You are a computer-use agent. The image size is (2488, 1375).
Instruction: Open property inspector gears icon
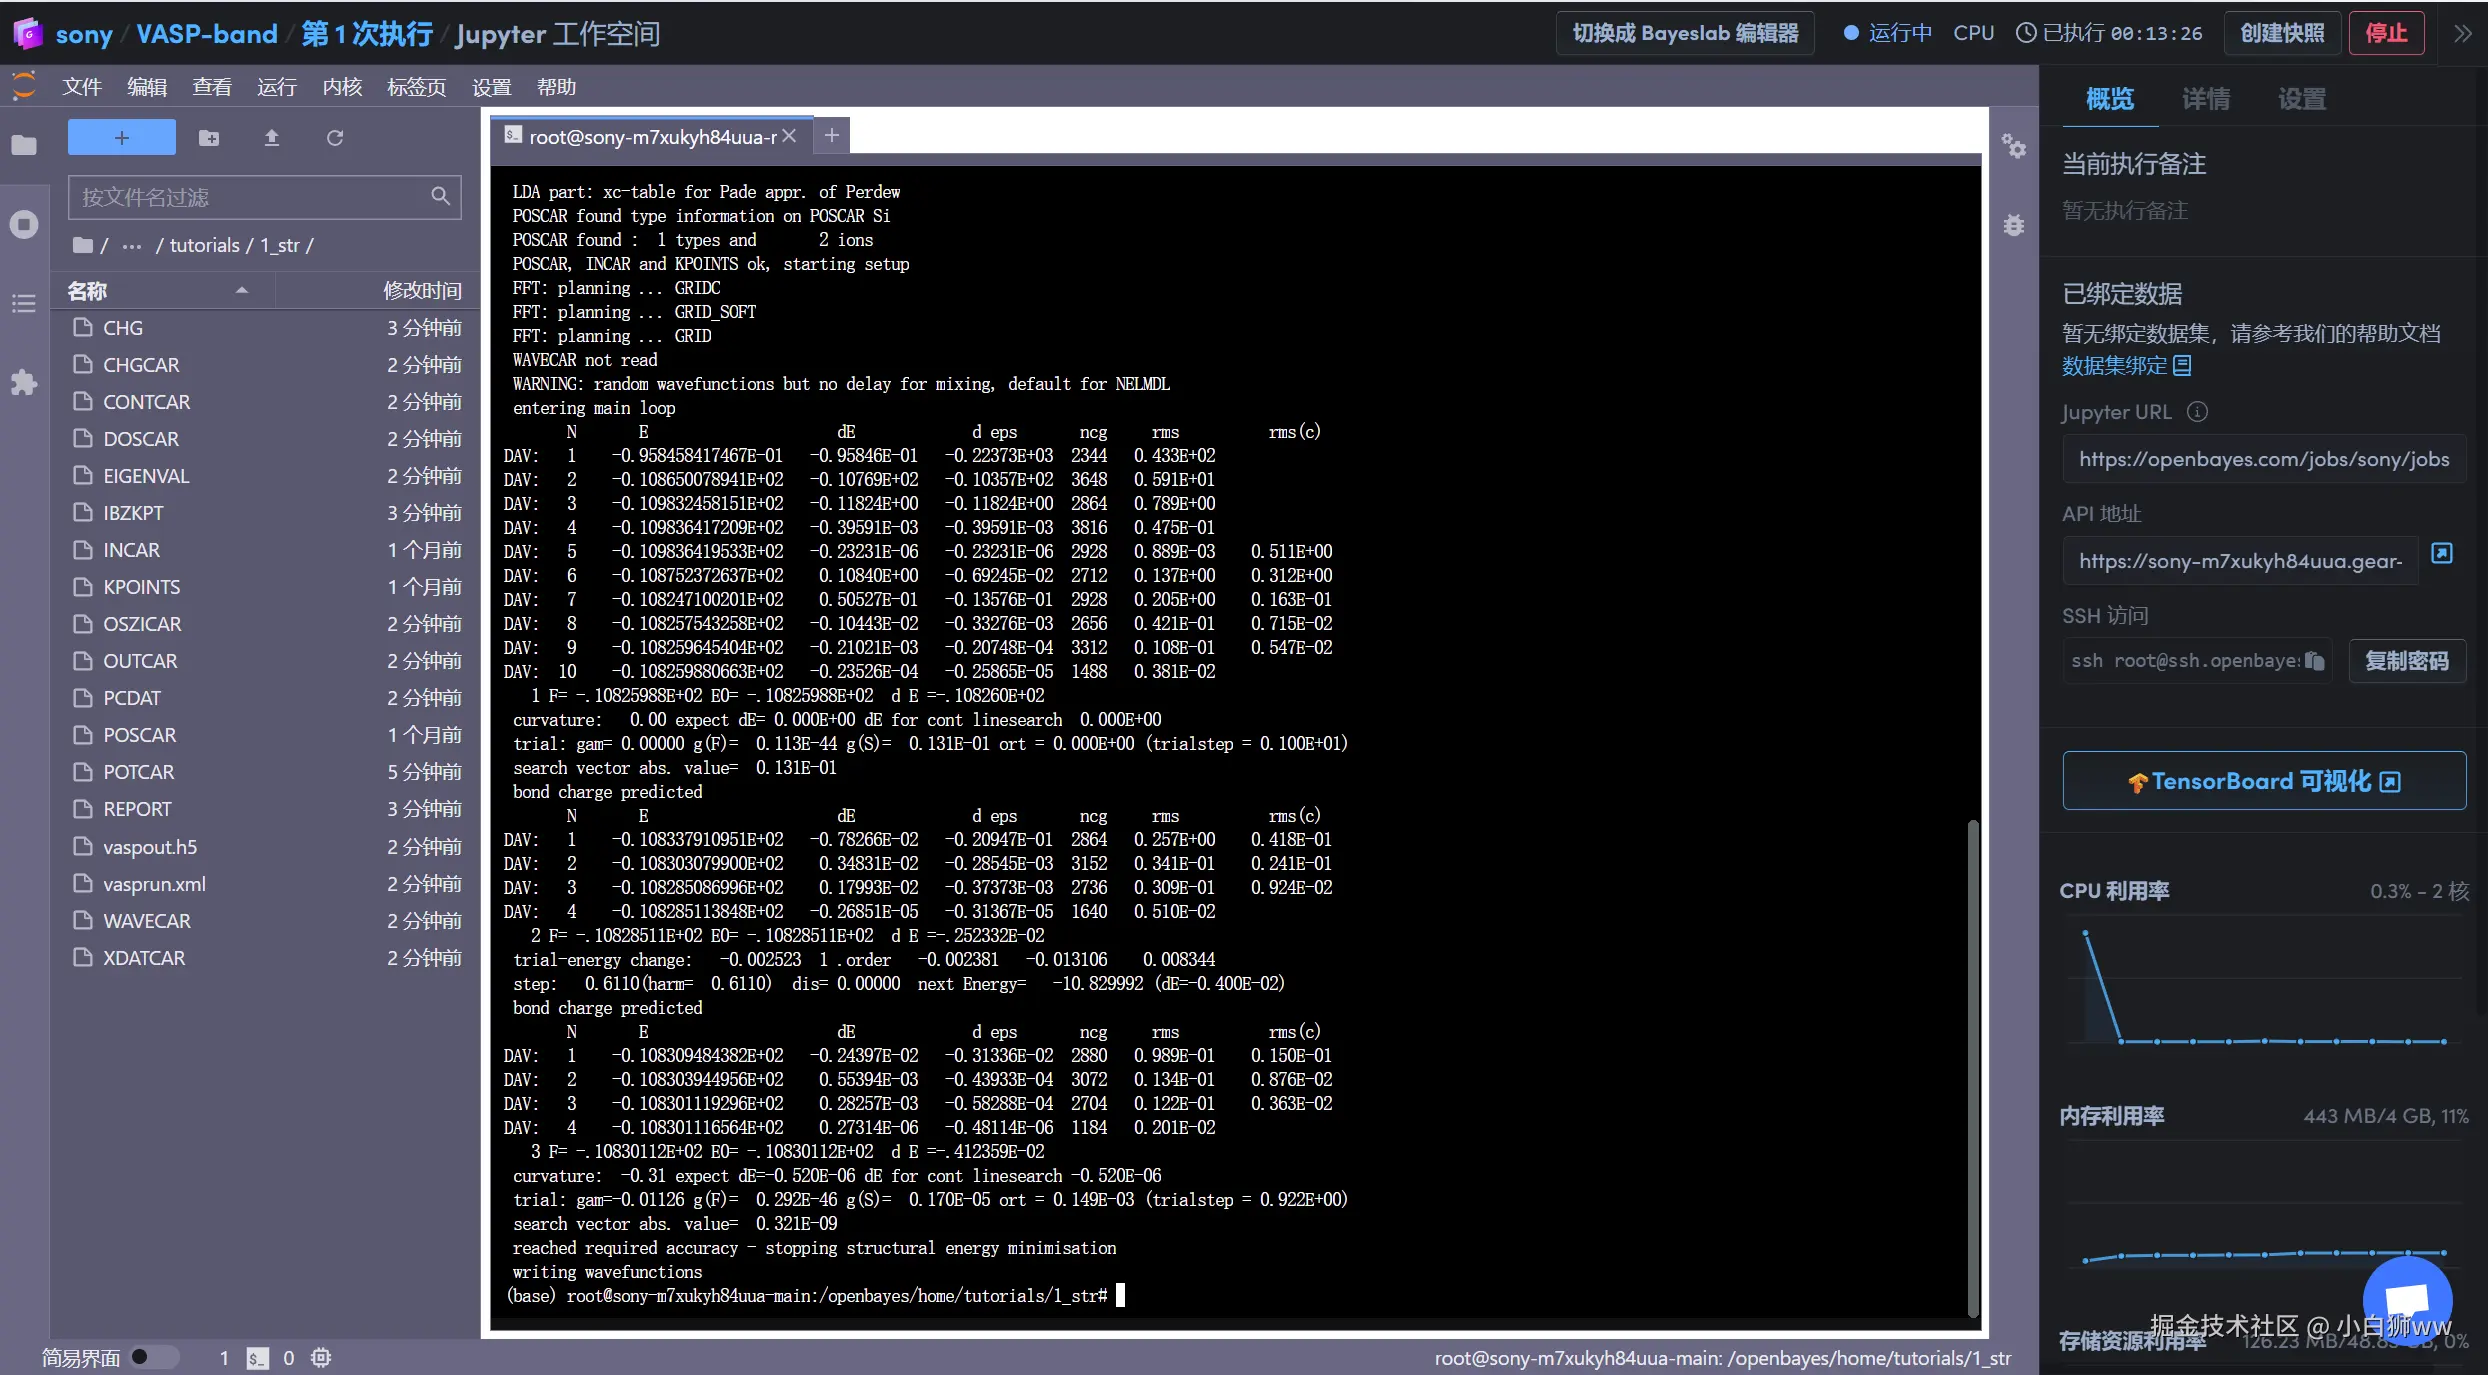coord(2014,147)
